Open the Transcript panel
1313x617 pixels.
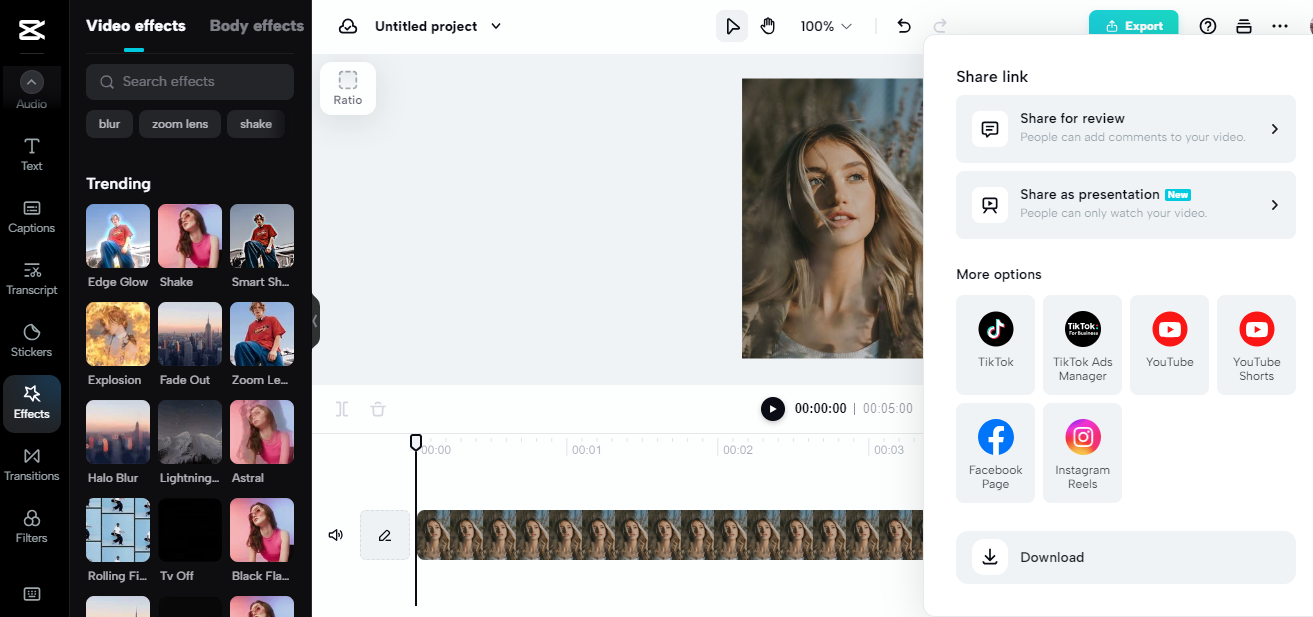point(32,278)
